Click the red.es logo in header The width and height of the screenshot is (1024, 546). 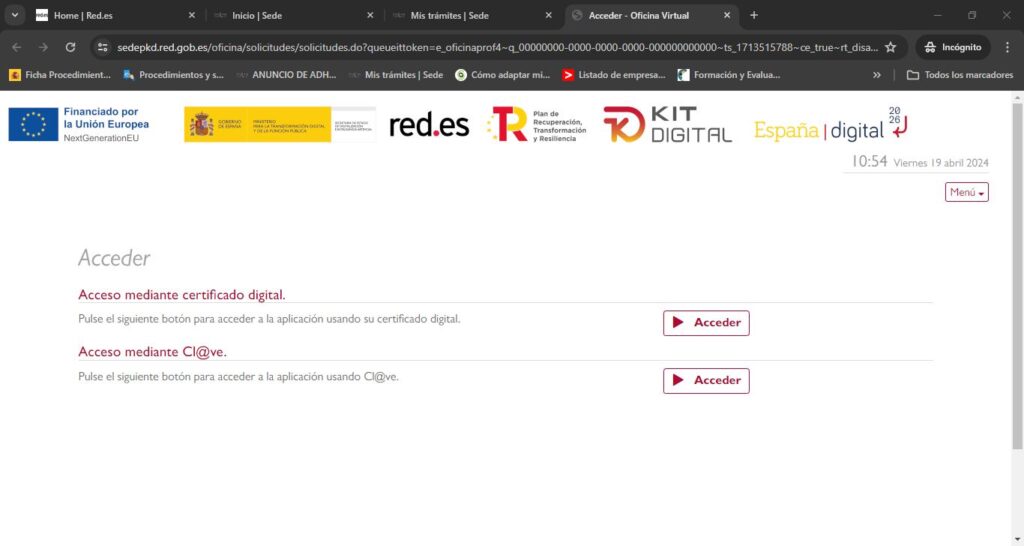pyautogui.click(x=428, y=125)
